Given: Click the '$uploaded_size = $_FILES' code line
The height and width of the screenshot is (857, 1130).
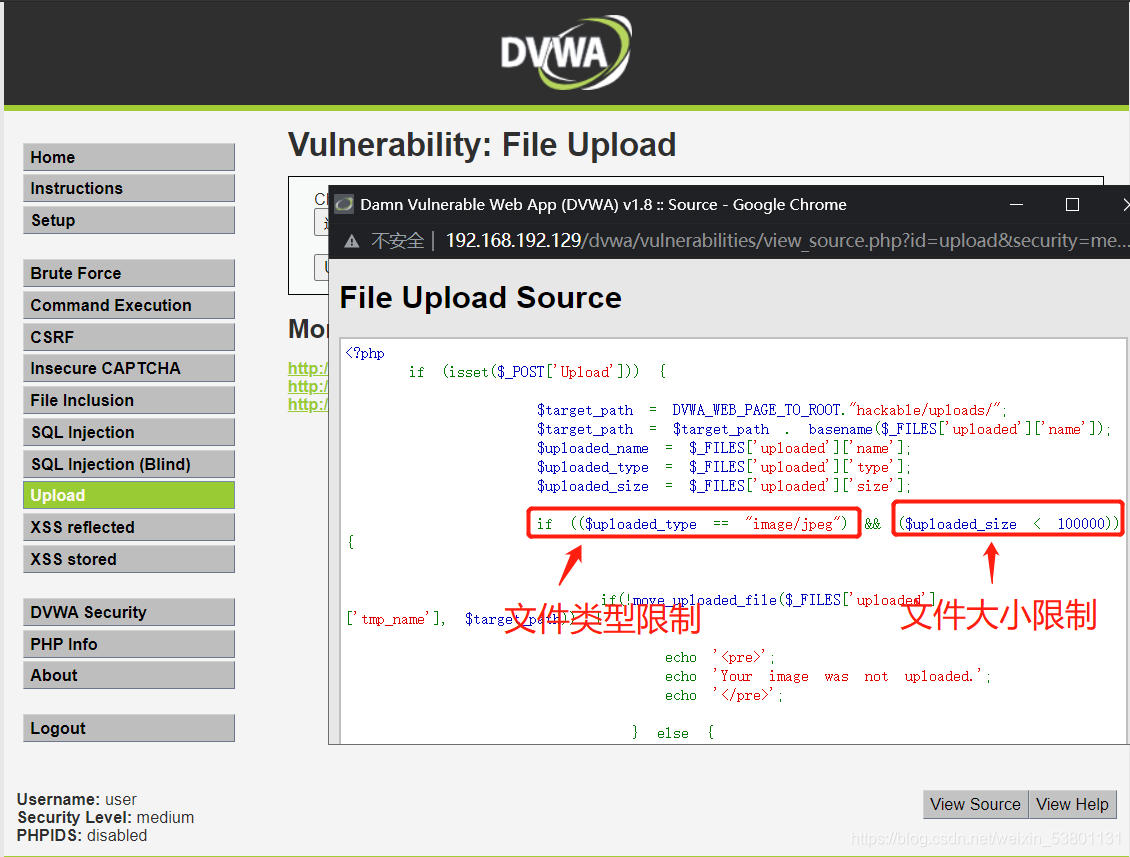Looking at the screenshot, I should point(724,486).
